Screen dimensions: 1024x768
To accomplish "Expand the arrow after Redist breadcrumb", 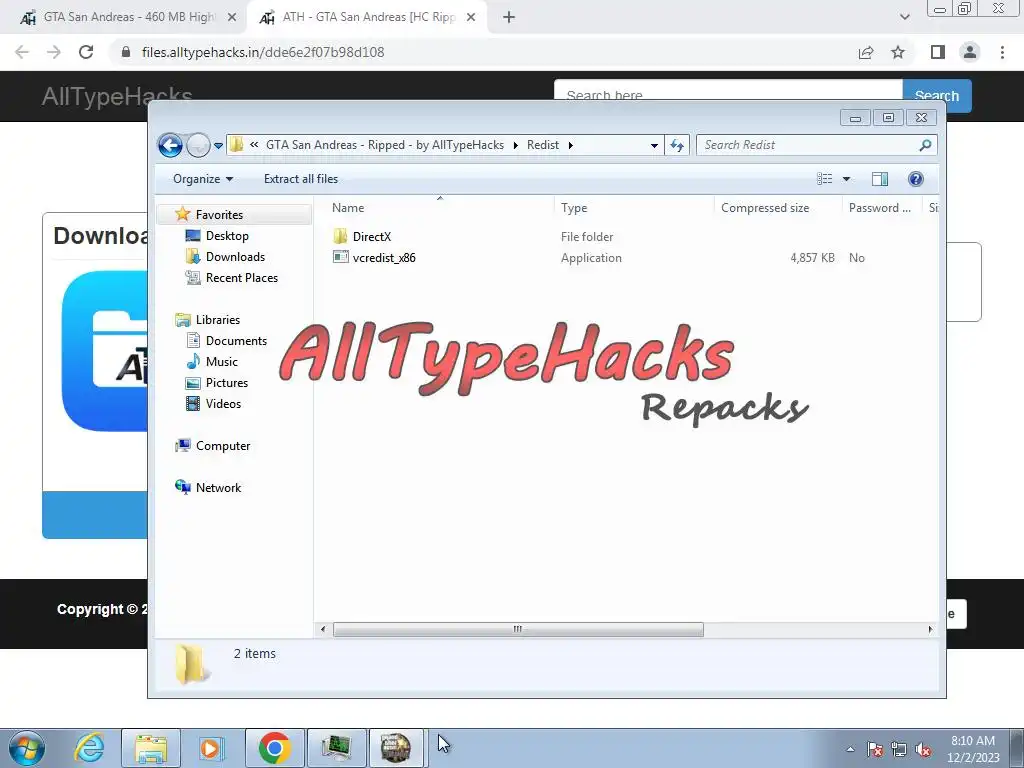I will (570, 146).
